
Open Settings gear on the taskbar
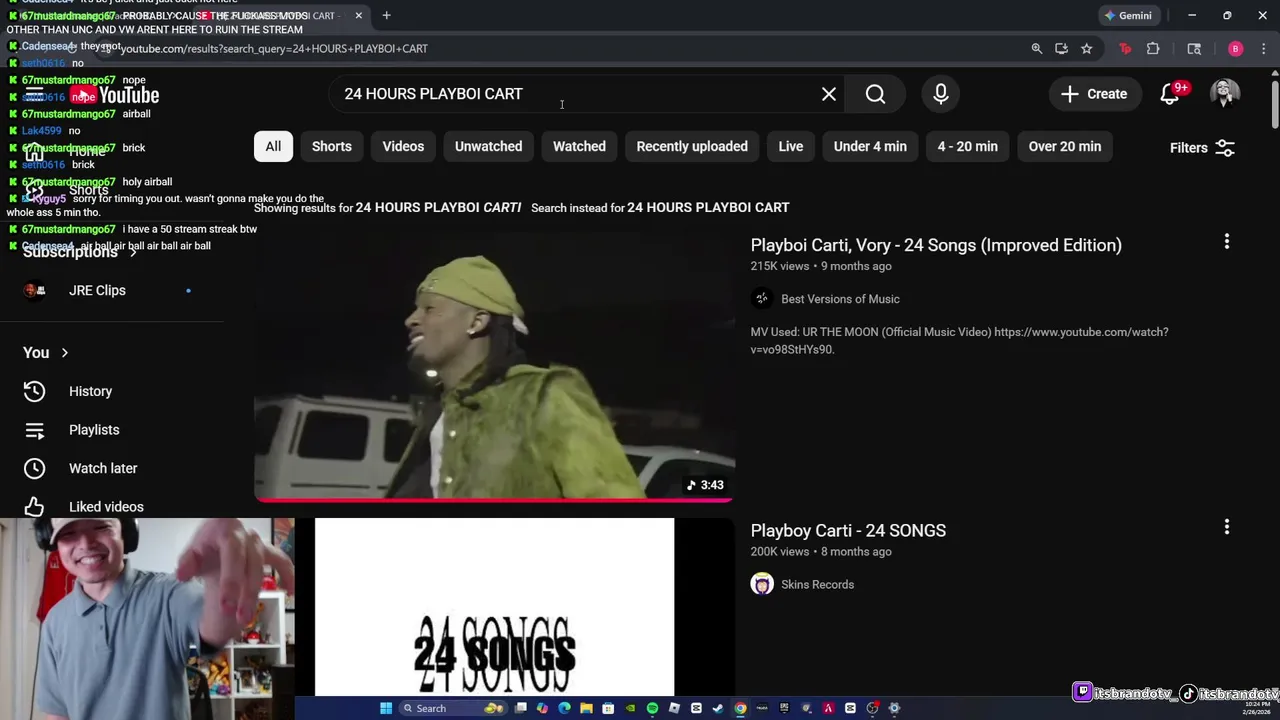[894, 708]
